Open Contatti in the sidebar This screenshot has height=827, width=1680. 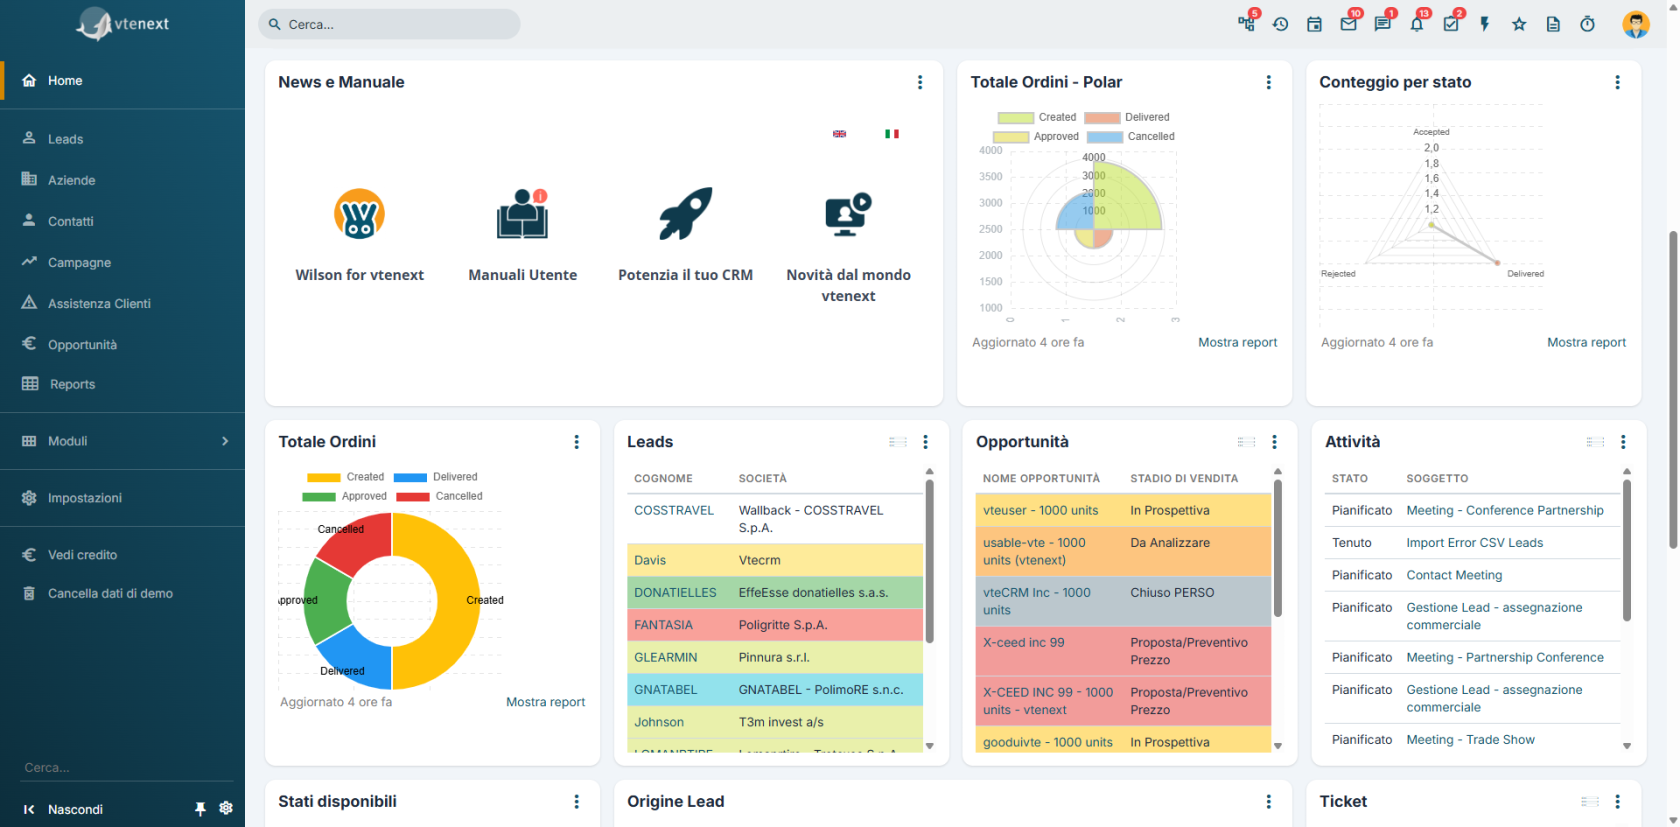point(122,221)
